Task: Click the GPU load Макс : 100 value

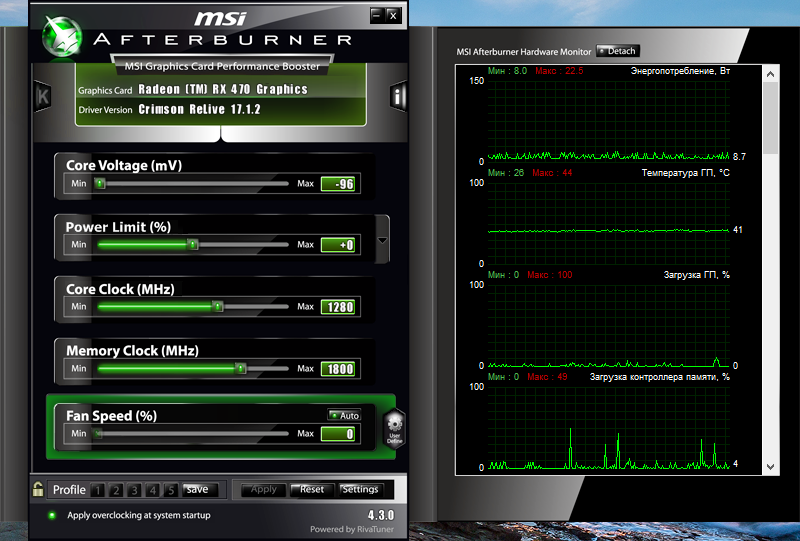Action: pos(549,275)
